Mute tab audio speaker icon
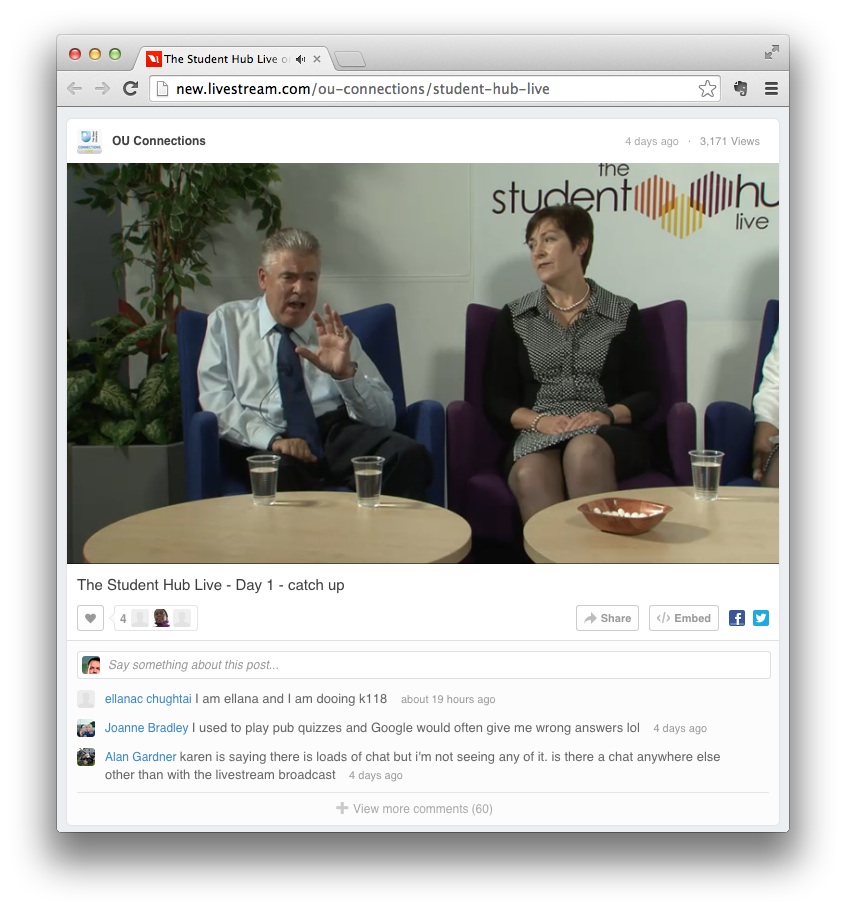This screenshot has width=846, height=911. click(x=300, y=59)
